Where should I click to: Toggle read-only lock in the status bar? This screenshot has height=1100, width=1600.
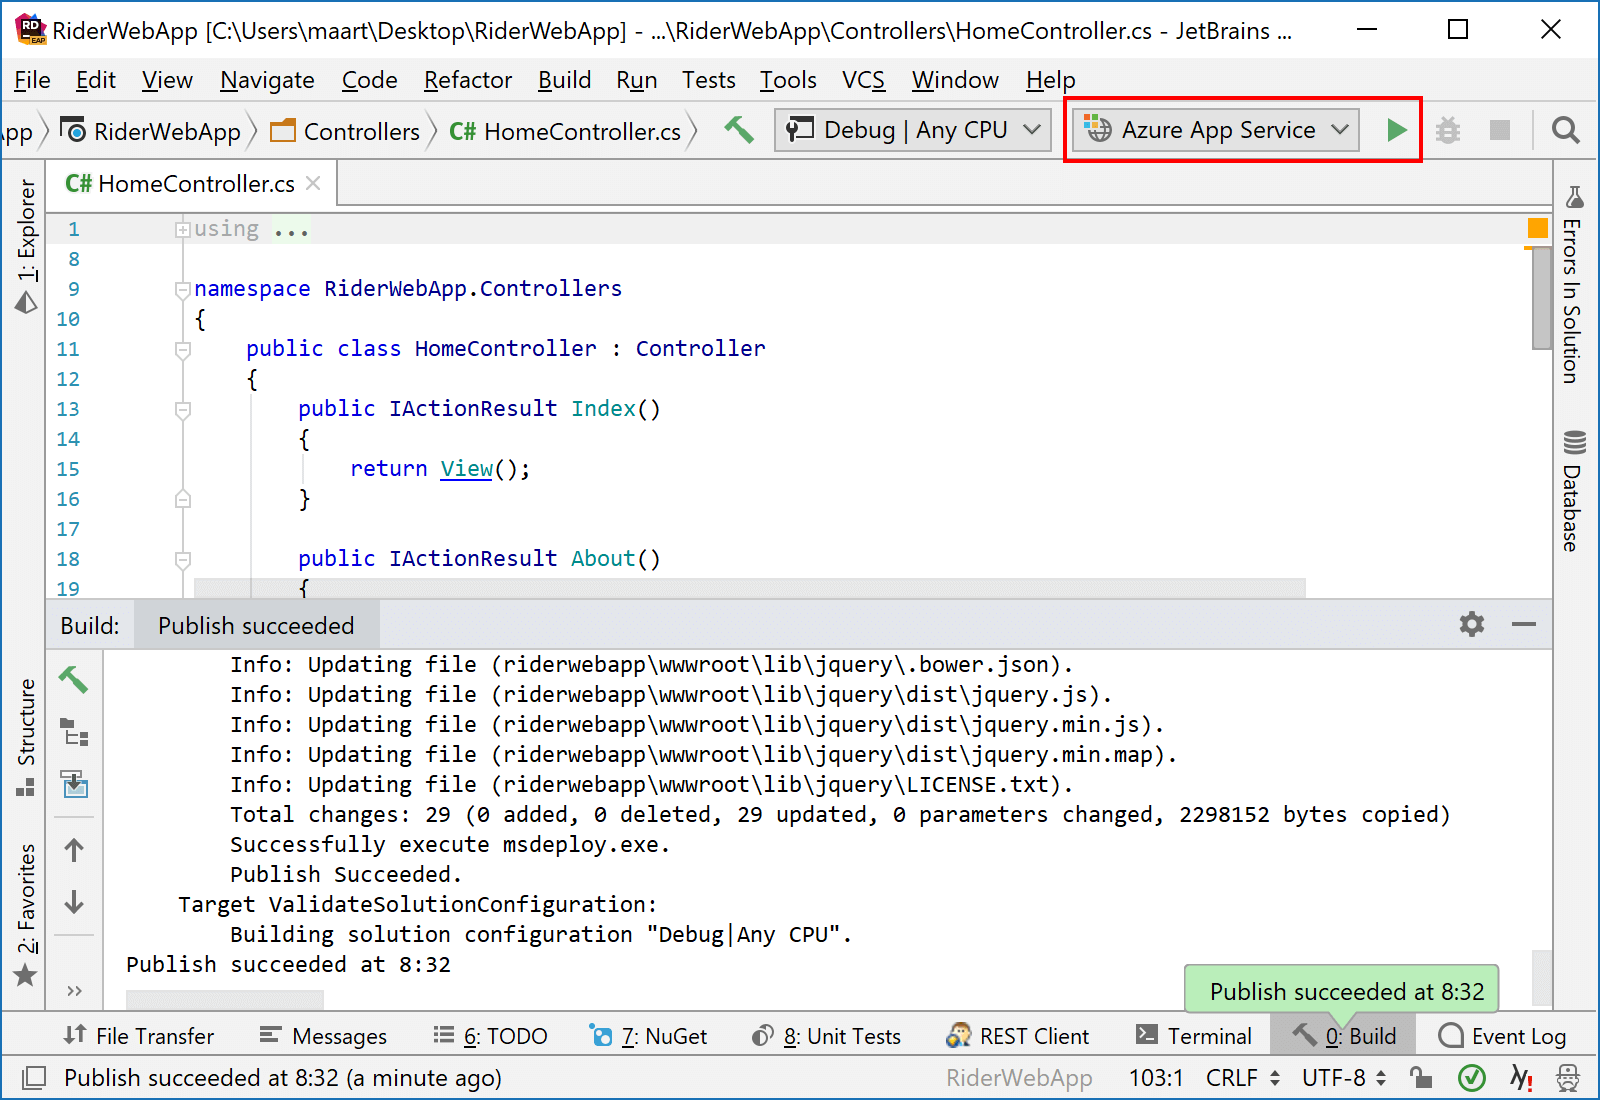(x=1420, y=1078)
